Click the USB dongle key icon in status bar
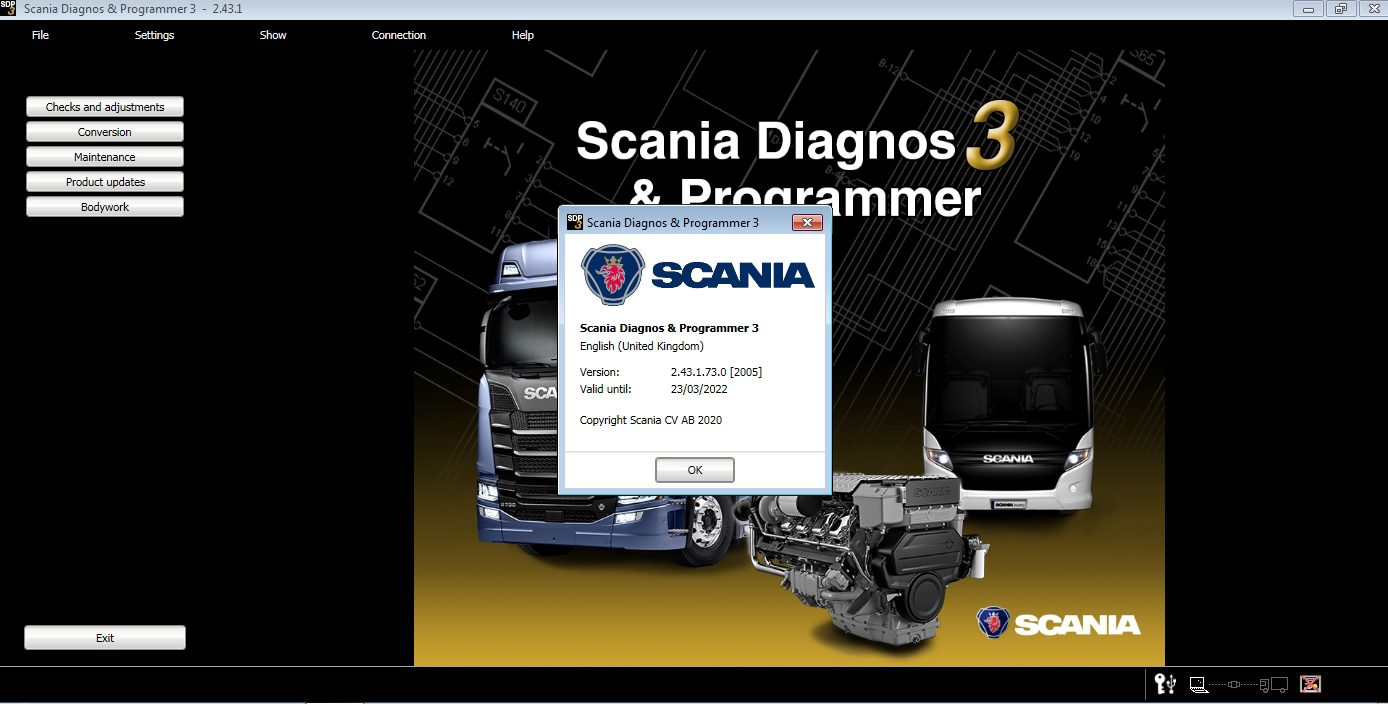Image resolution: width=1388 pixels, height=704 pixels. point(1163,684)
